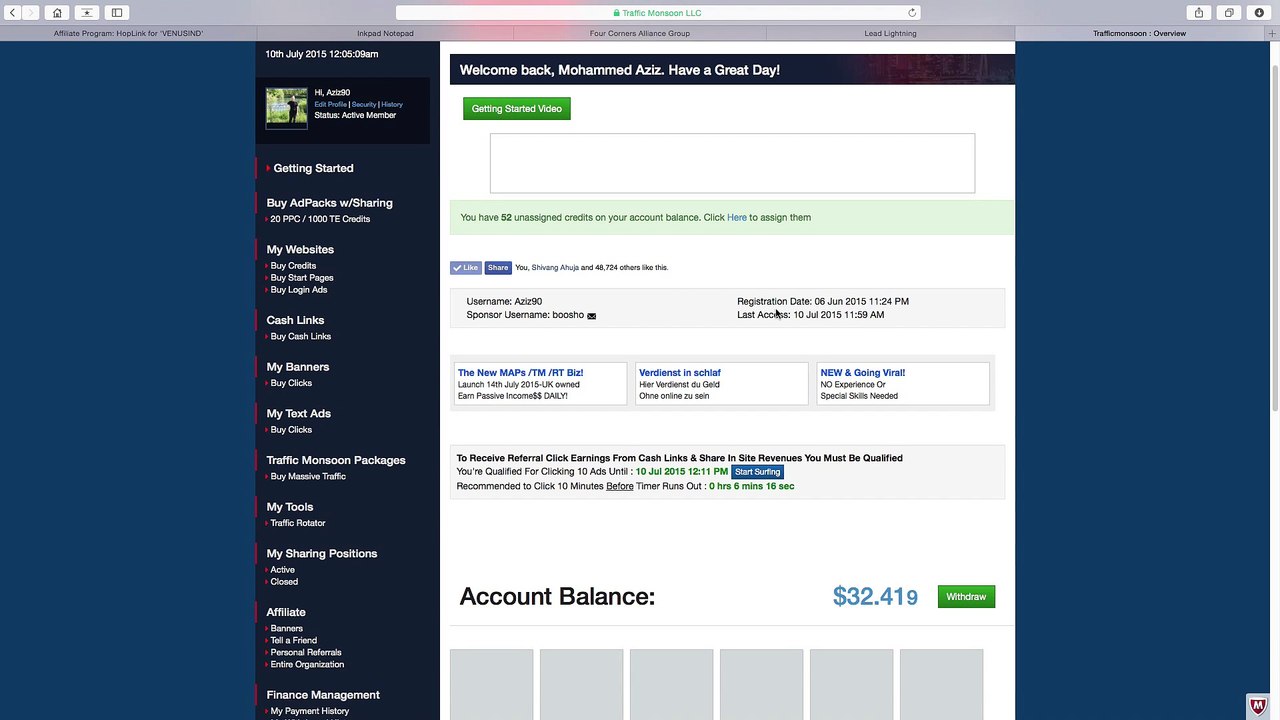Screen dimensions: 1280x720
Task: View Closed sharing positions
Action: click(284, 582)
